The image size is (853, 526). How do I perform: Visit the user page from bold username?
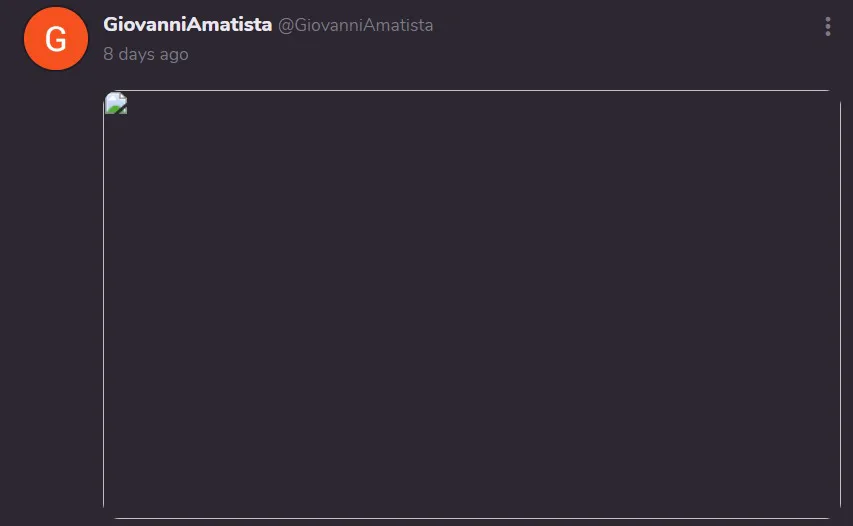coord(188,24)
